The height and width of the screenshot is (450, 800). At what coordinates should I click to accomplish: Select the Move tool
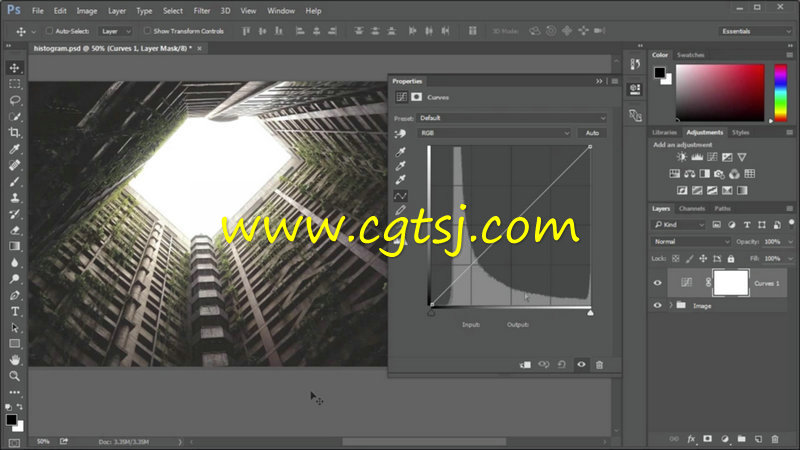(14, 68)
